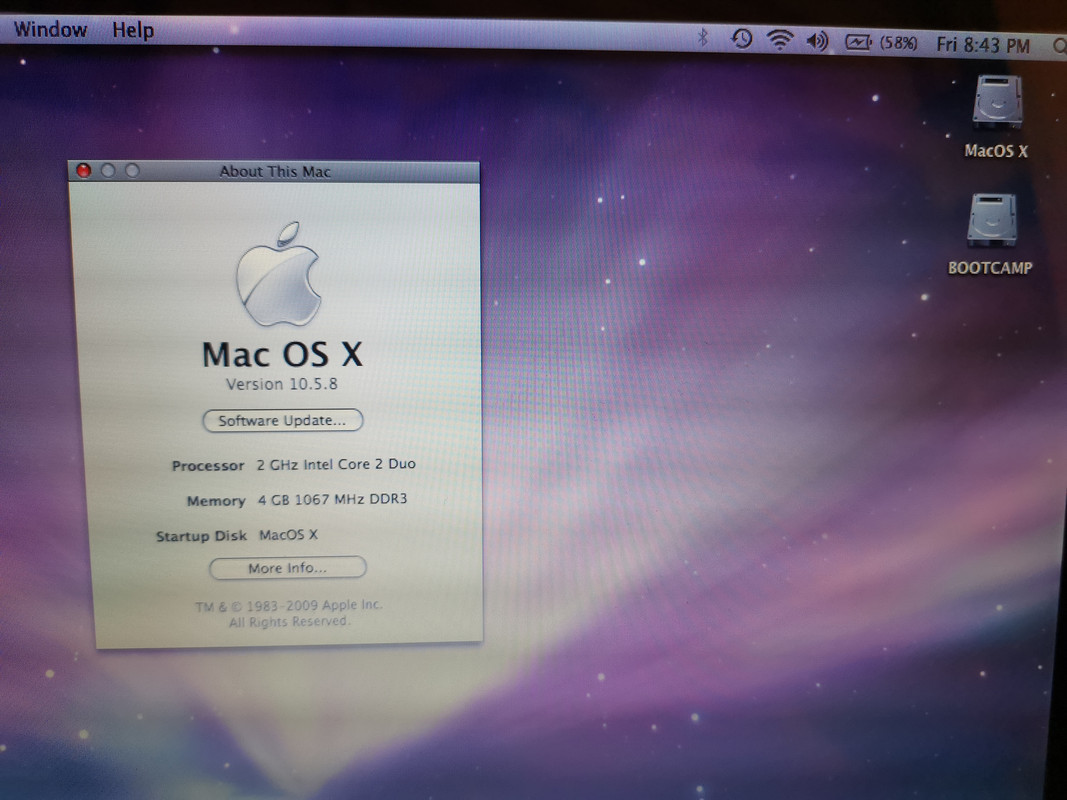Click the Memory label
1067x800 pixels.
tap(216, 501)
